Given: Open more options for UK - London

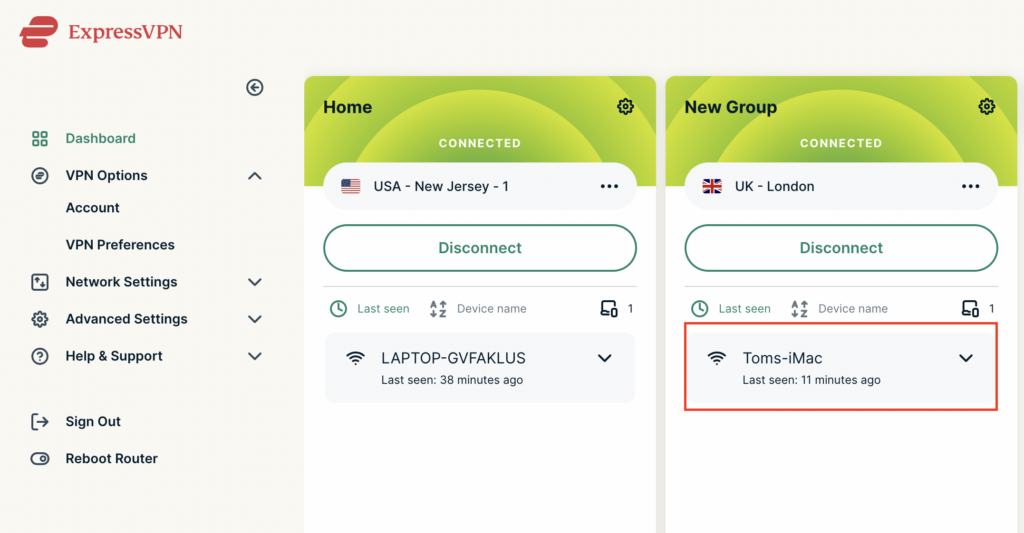Looking at the screenshot, I should pyautogui.click(x=970, y=186).
